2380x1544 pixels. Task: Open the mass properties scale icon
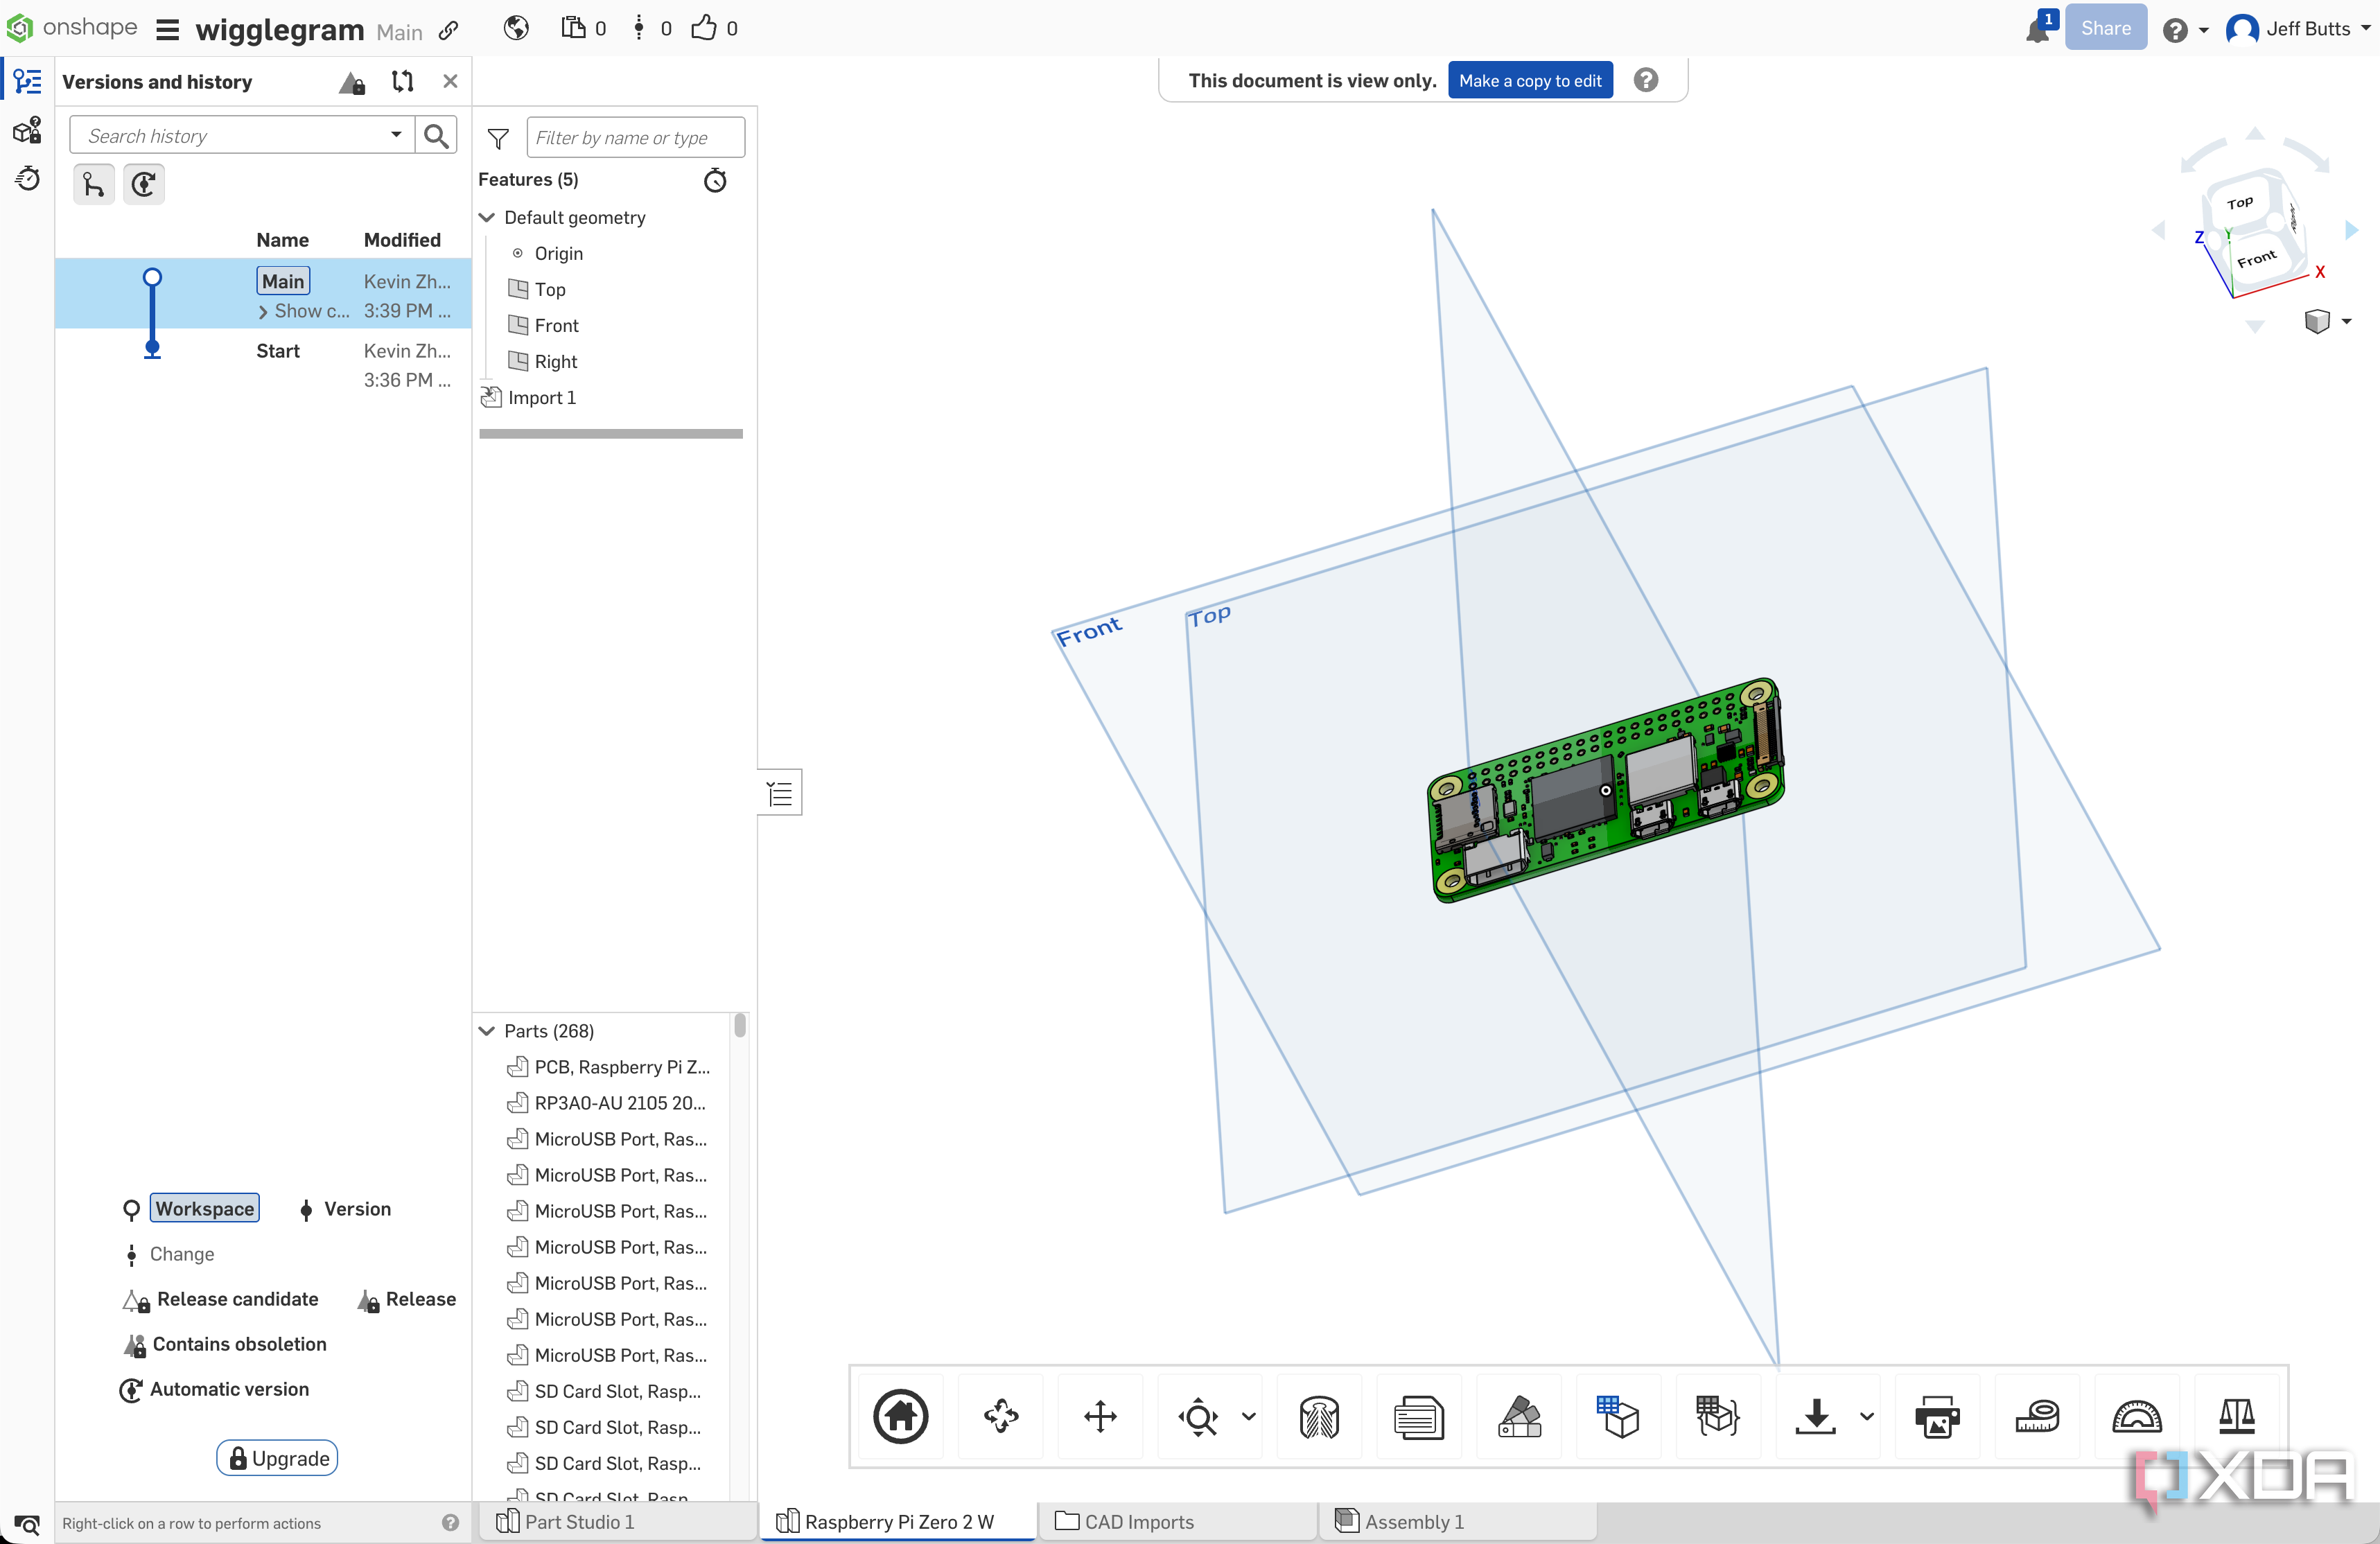tap(2237, 1416)
